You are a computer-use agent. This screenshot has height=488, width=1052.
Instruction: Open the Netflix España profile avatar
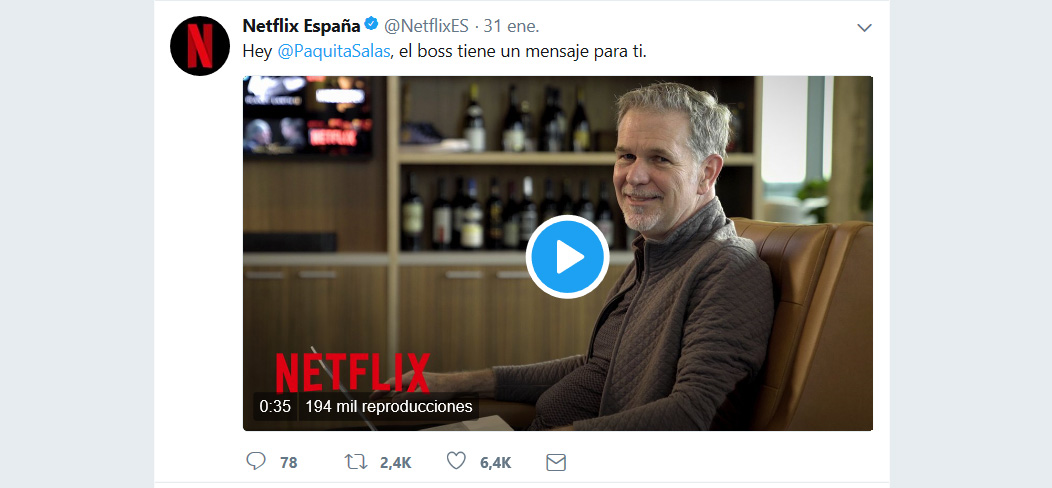coord(200,46)
